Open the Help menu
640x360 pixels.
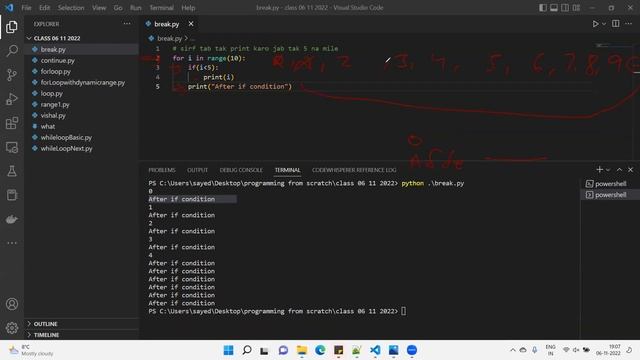click(188, 8)
